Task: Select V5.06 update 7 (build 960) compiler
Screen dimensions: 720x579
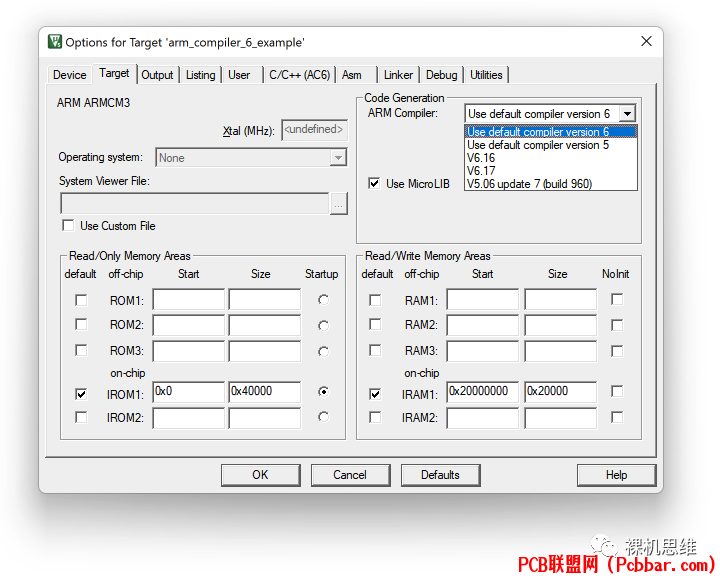Action: point(551,184)
